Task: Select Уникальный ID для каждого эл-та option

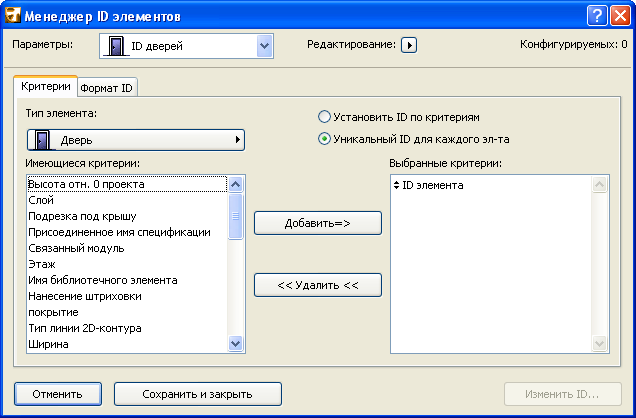Action: (324, 139)
